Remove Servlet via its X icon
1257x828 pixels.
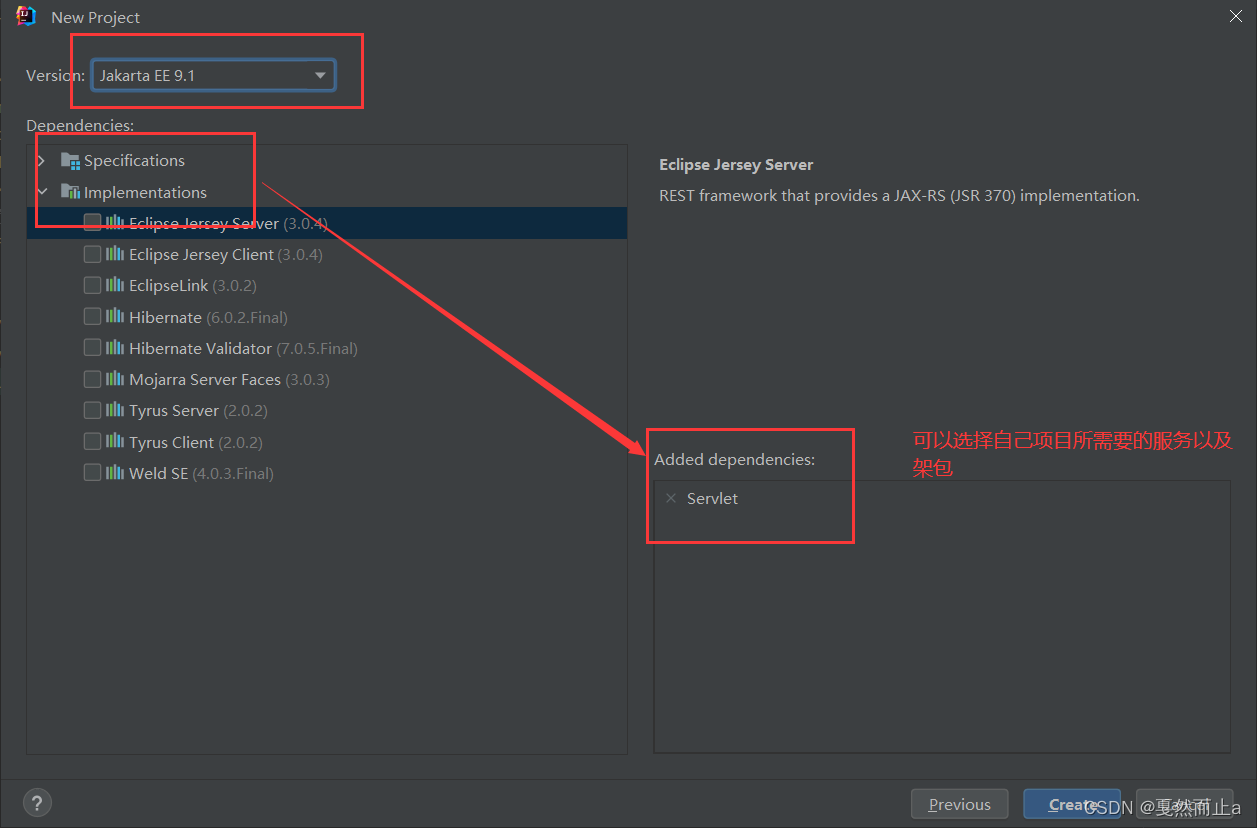coord(671,498)
